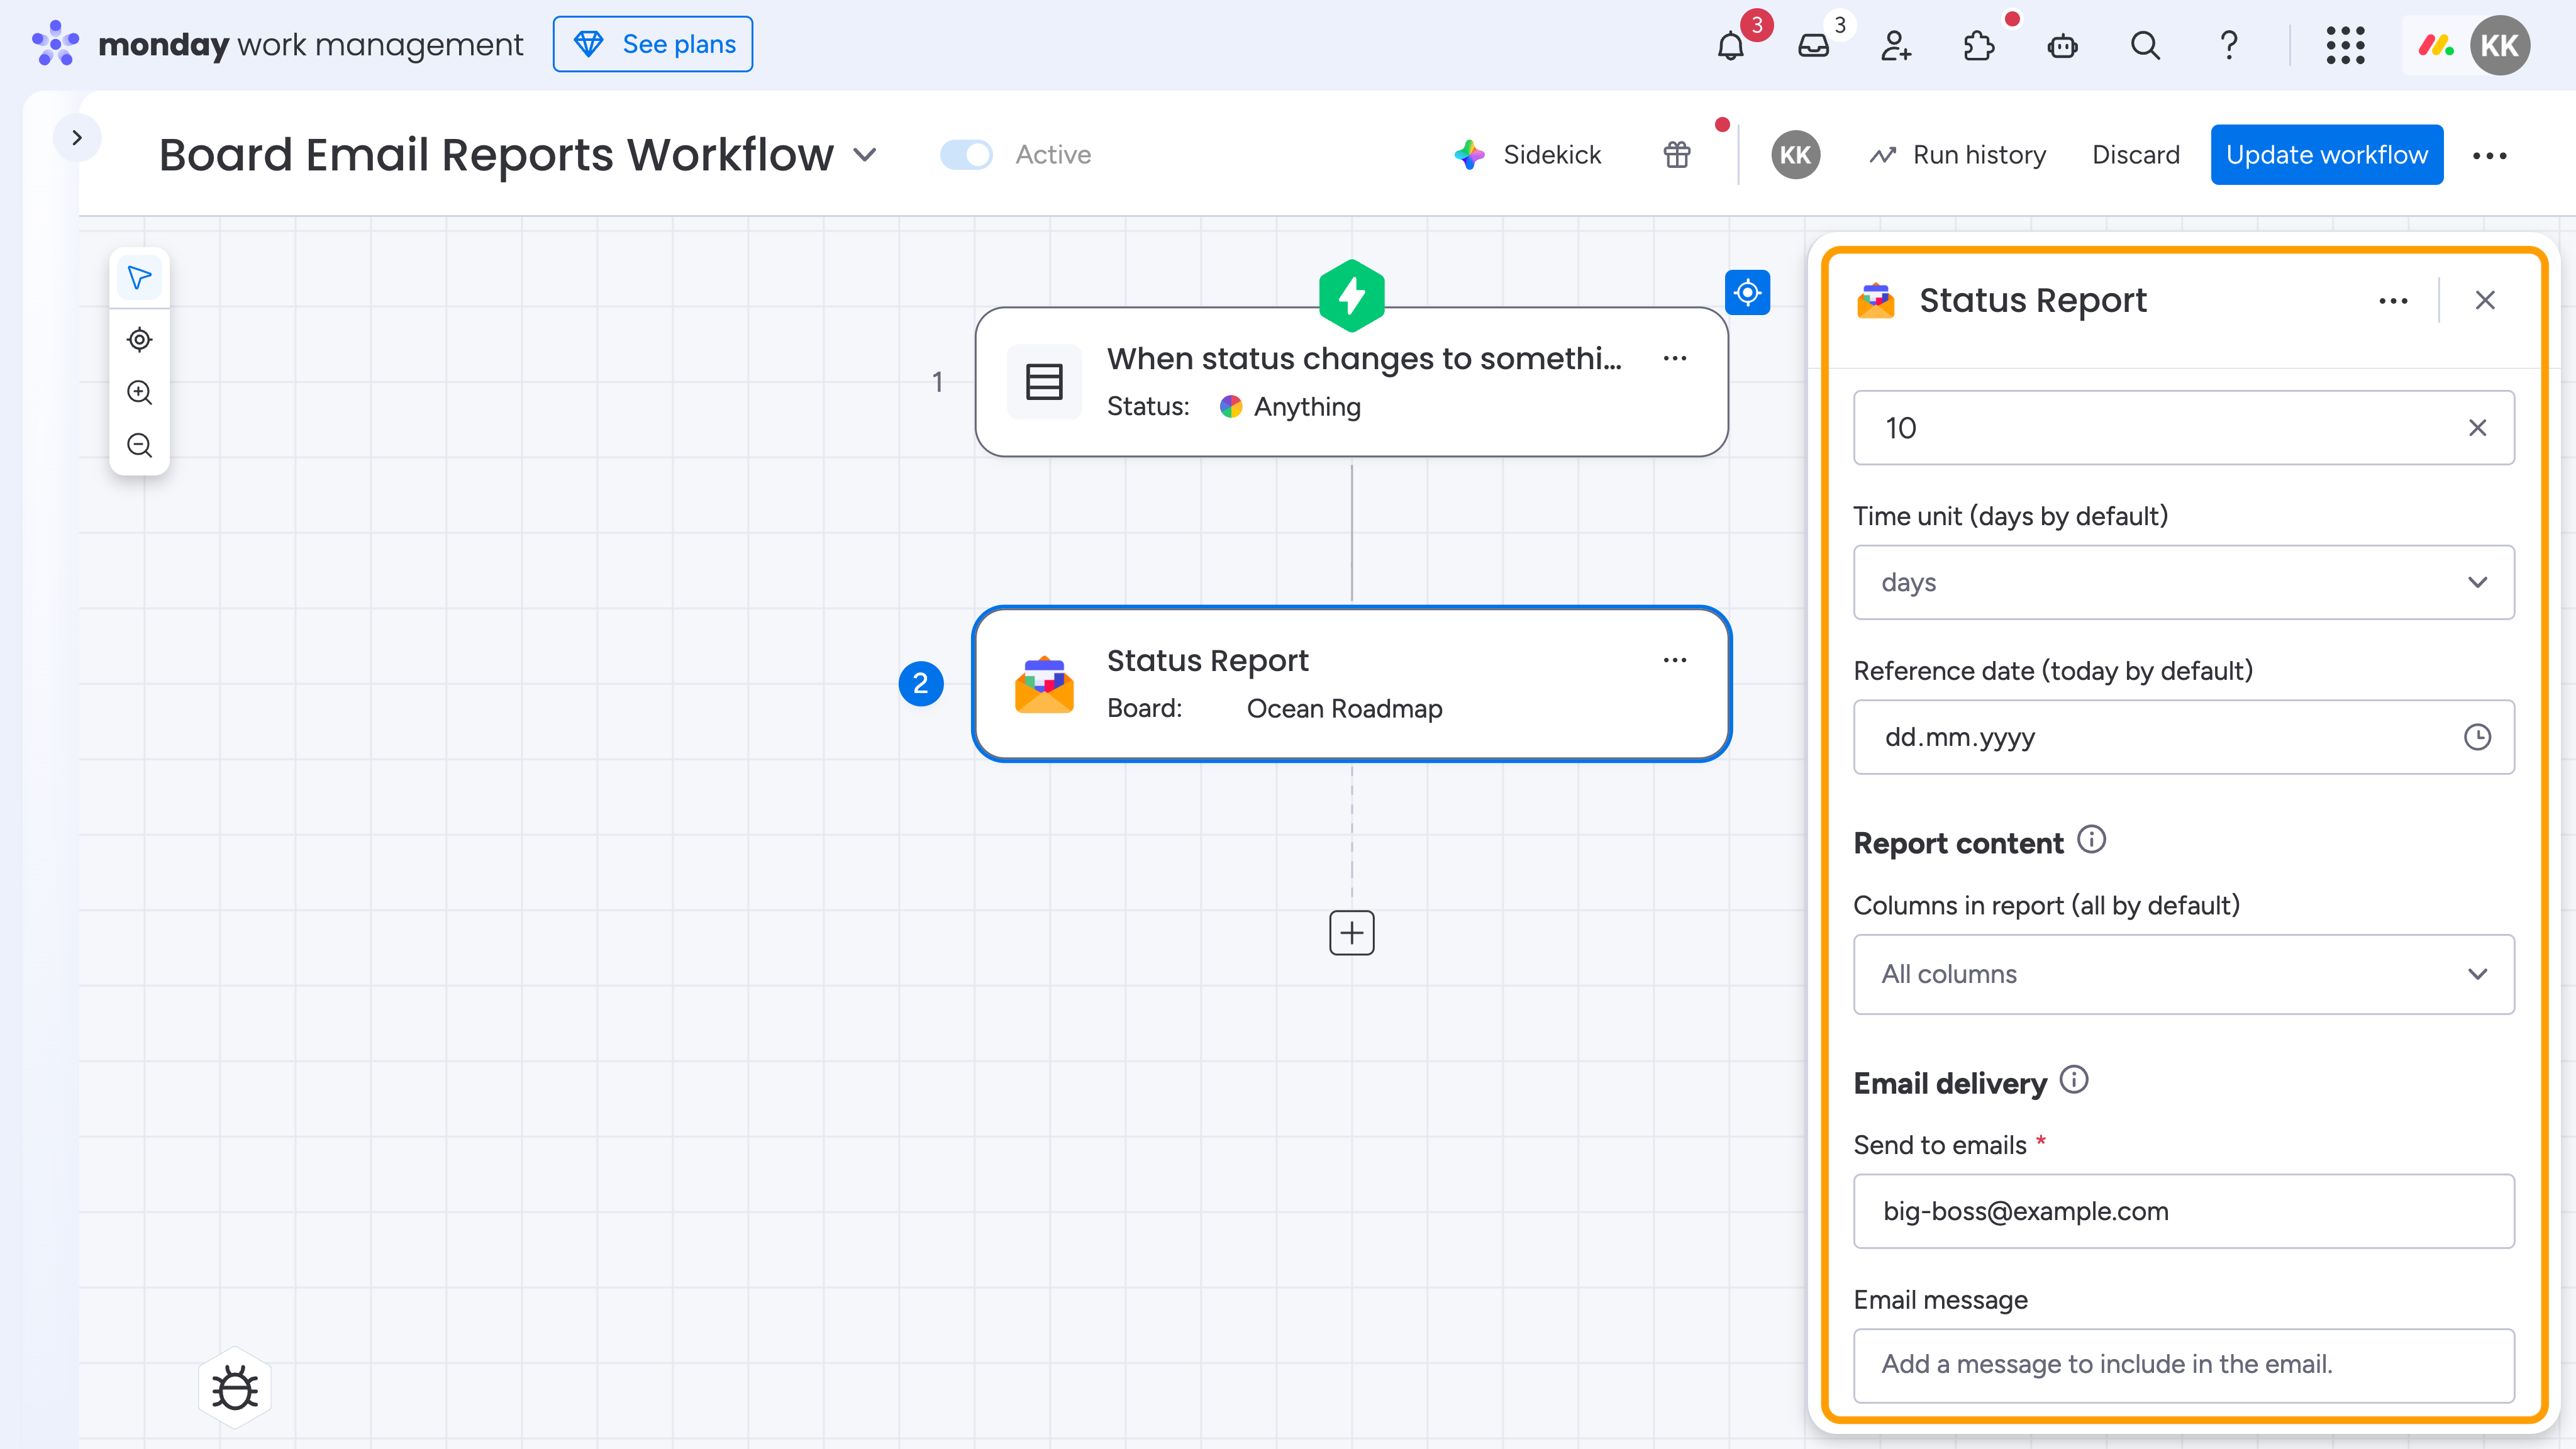Open the bug report icon
The width and height of the screenshot is (2576, 1449).
point(235,1388)
